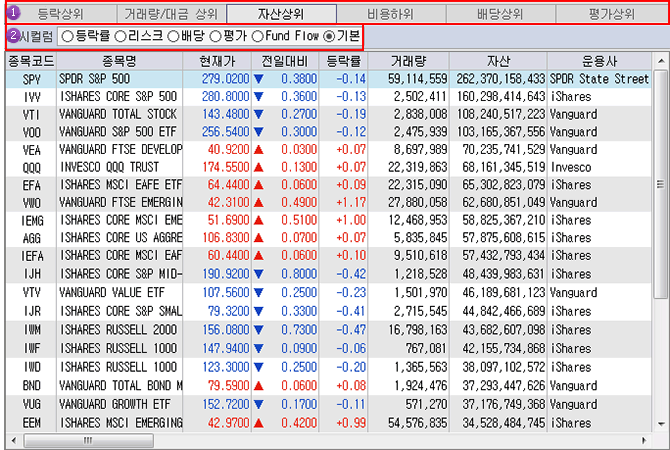
Task: Pick the 평가 radio option
Action: click(216, 37)
